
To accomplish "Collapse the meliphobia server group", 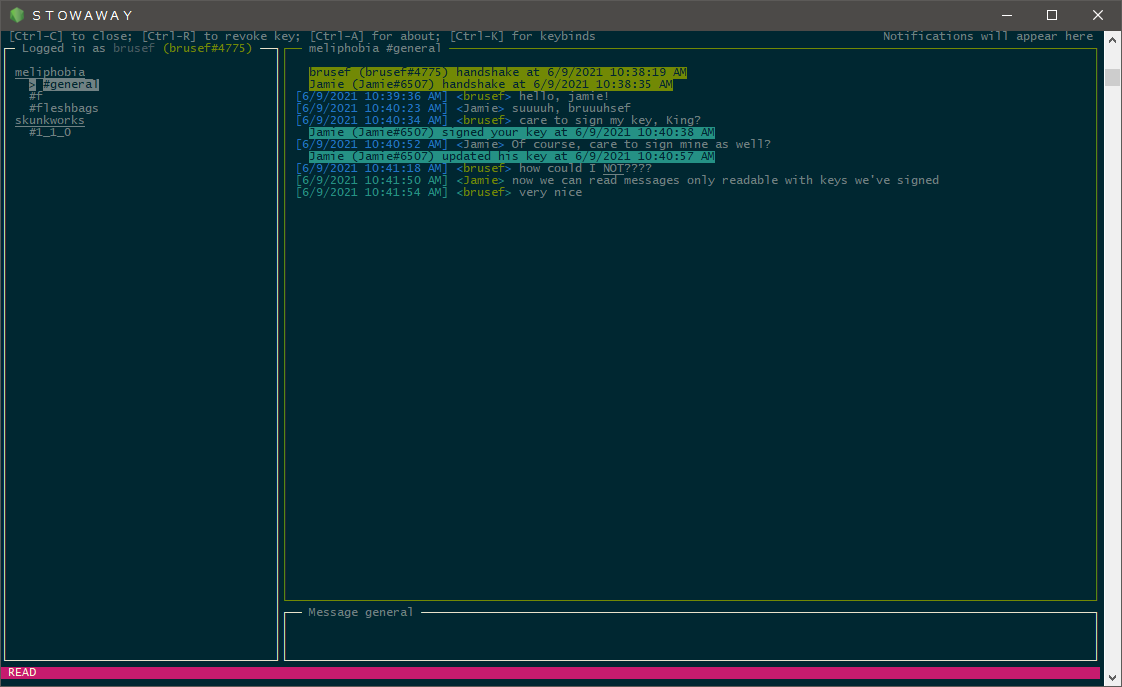I will 50,73.
